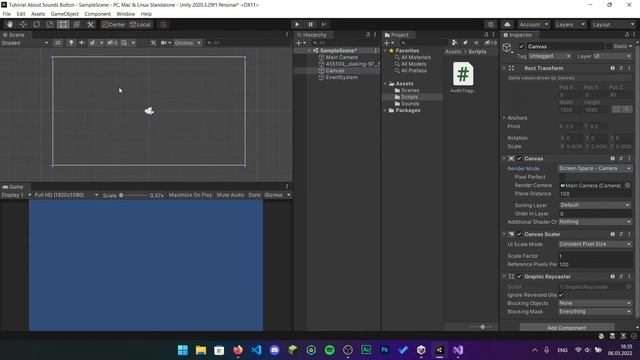The height and width of the screenshot is (360, 640).
Task: Select the C# script asset thumbnail
Action: (463, 74)
